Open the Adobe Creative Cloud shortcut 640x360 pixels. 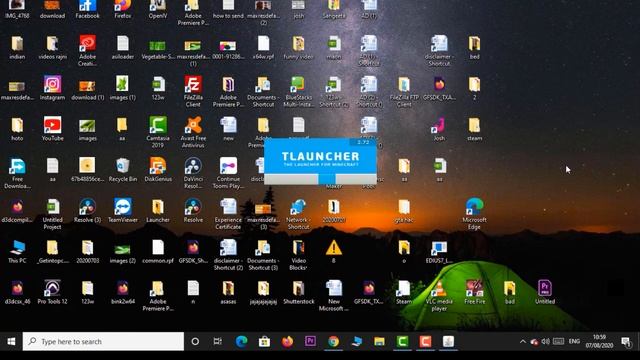87,50
